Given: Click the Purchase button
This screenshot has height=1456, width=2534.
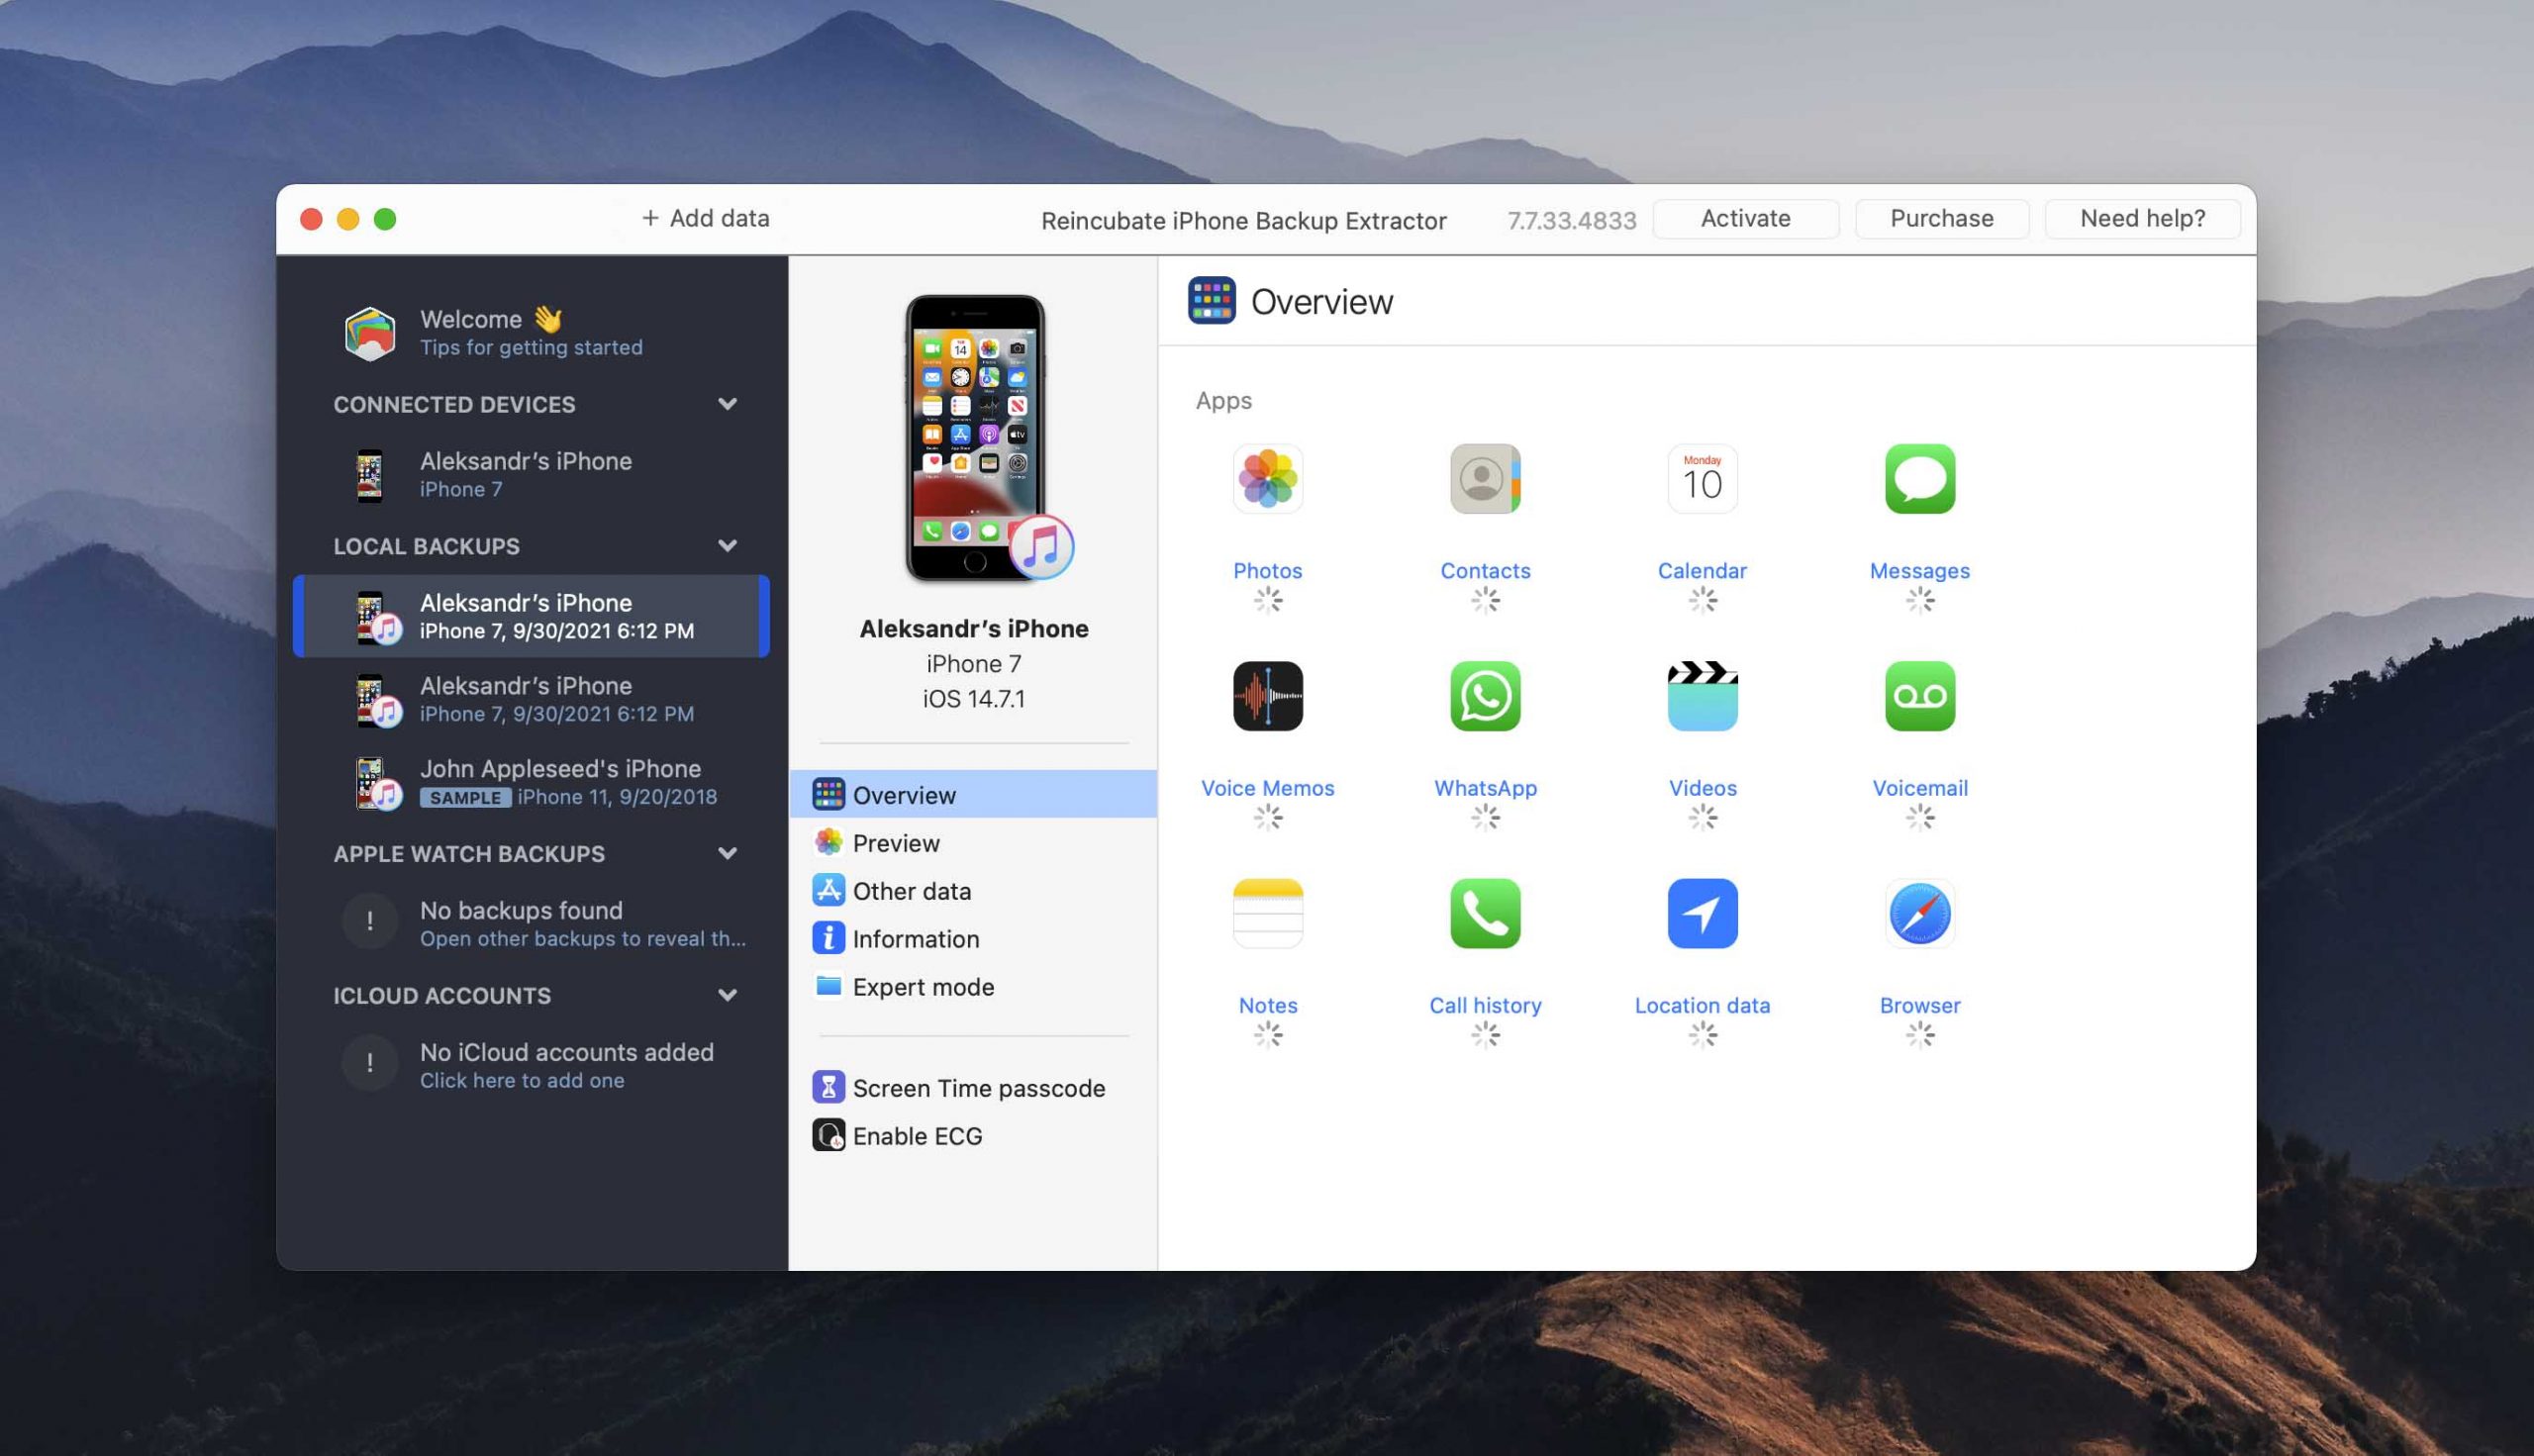Looking at the screenshot, I should pos(1941,218).
